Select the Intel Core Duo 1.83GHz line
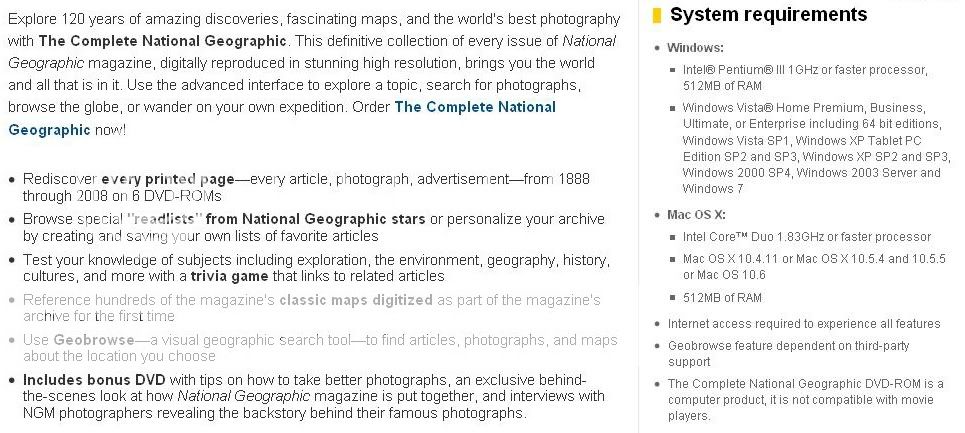The width and height of the screenshot is (965, 433). (807, 237)
